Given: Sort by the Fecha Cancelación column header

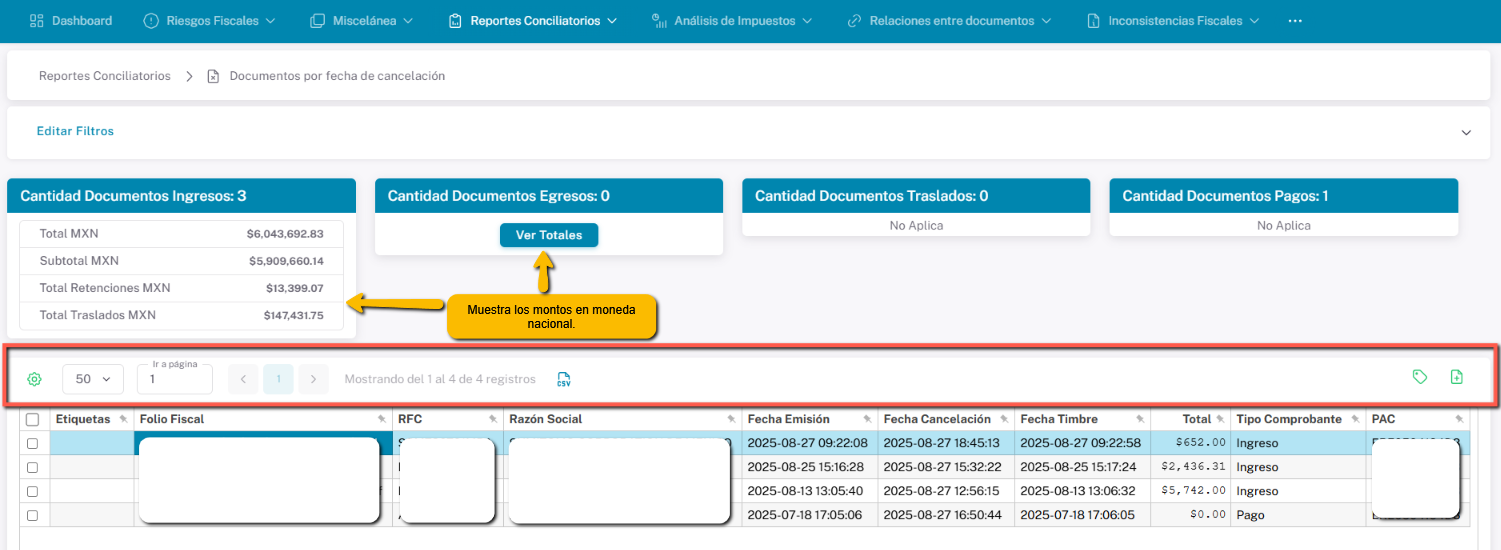Looking at the screenshot, I should [x=937, y=419].
